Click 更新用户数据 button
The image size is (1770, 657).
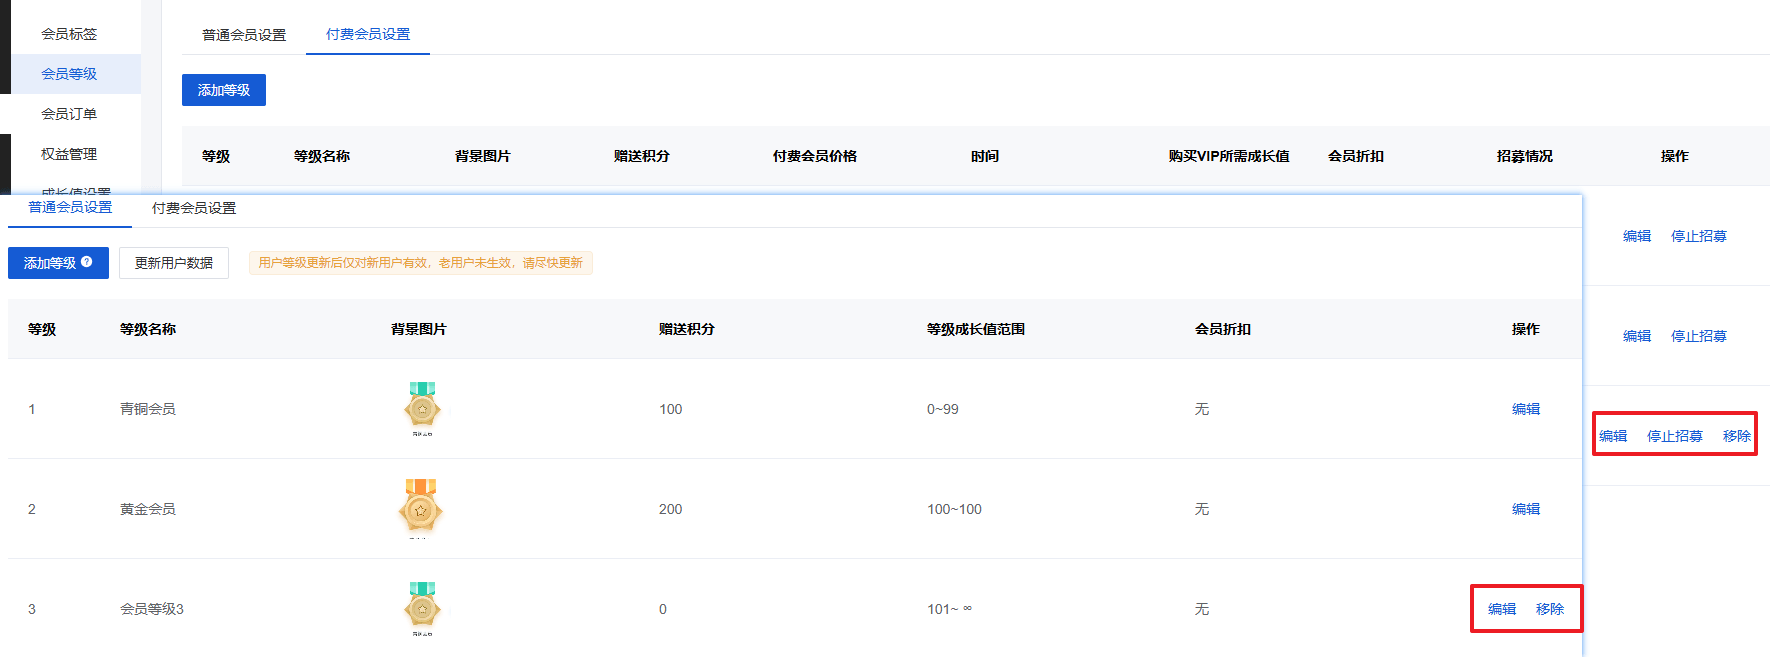pos(174,263)
